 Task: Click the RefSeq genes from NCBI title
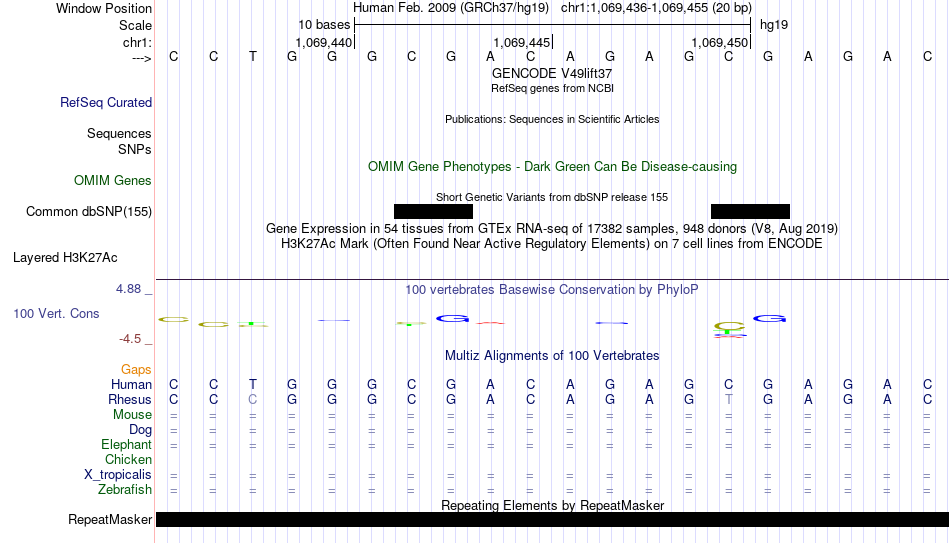click(x=552, y=88)
